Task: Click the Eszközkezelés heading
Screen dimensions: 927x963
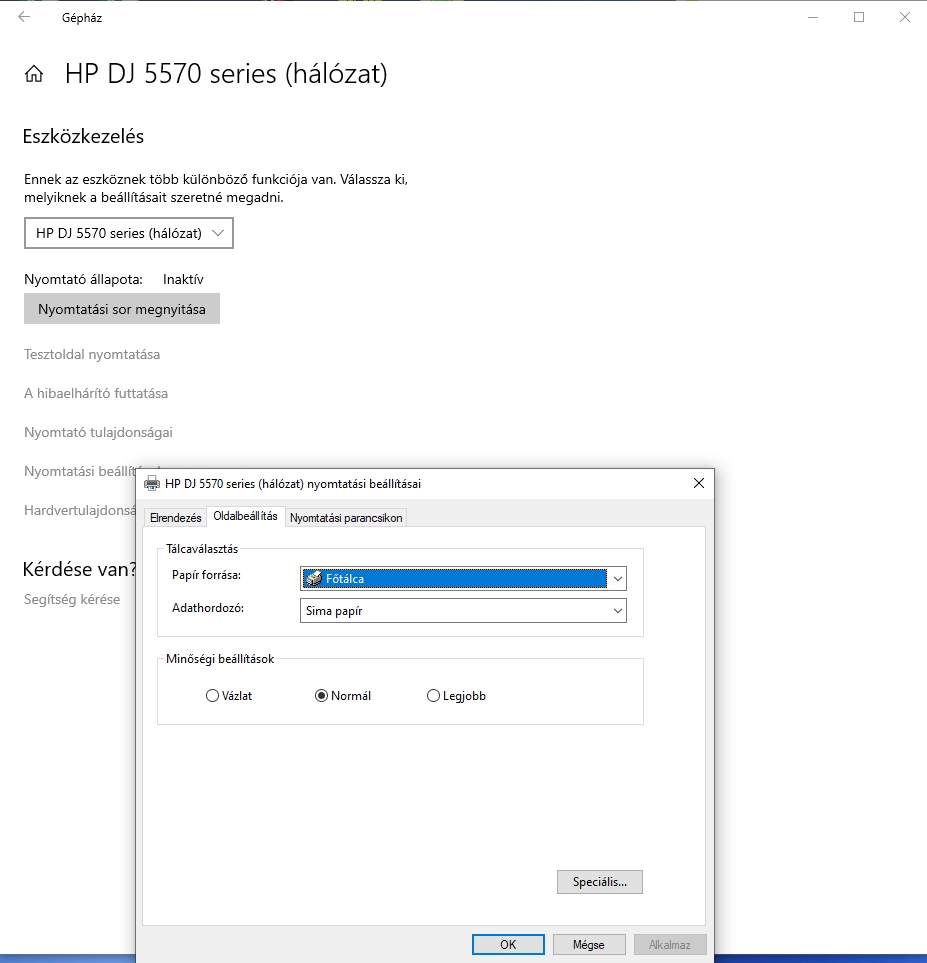Action: pyautogui.click(x=83, y=136)
